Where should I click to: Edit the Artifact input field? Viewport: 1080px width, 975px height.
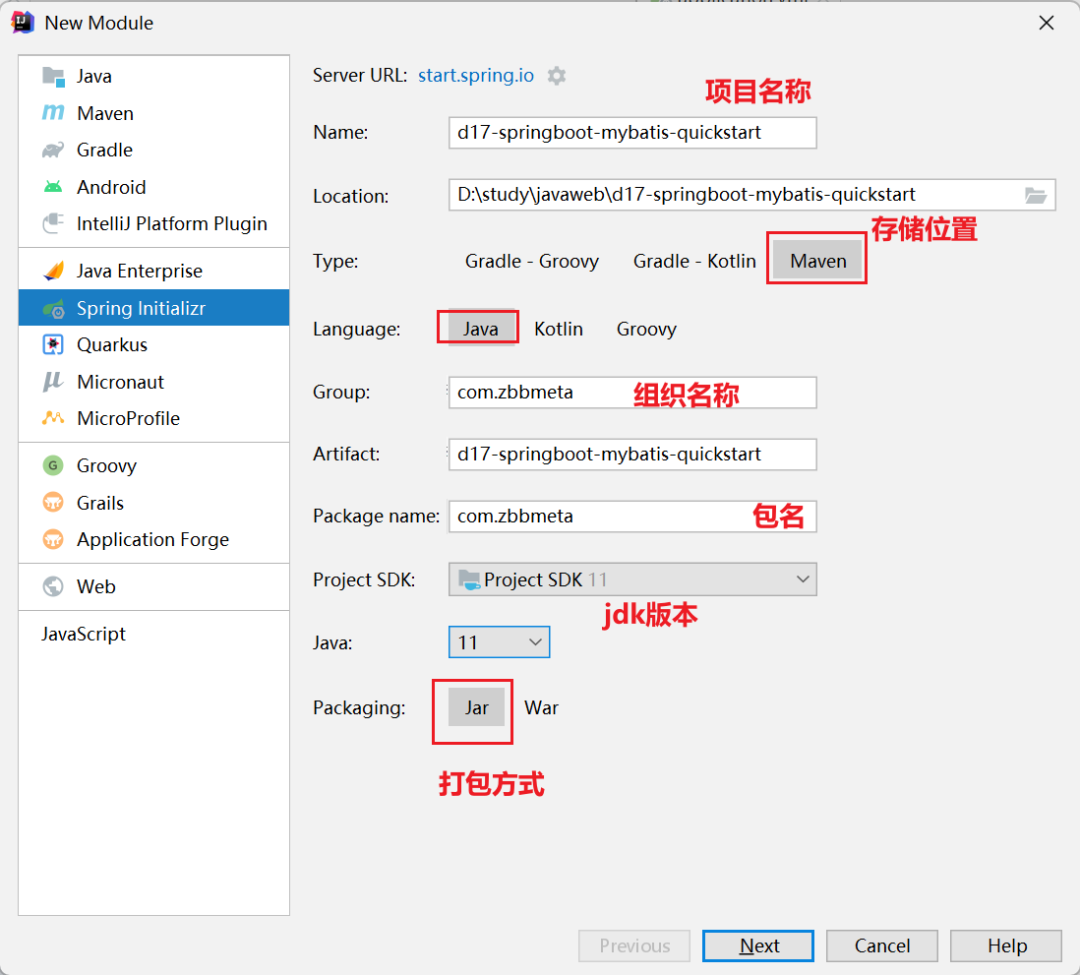point(632,454)
